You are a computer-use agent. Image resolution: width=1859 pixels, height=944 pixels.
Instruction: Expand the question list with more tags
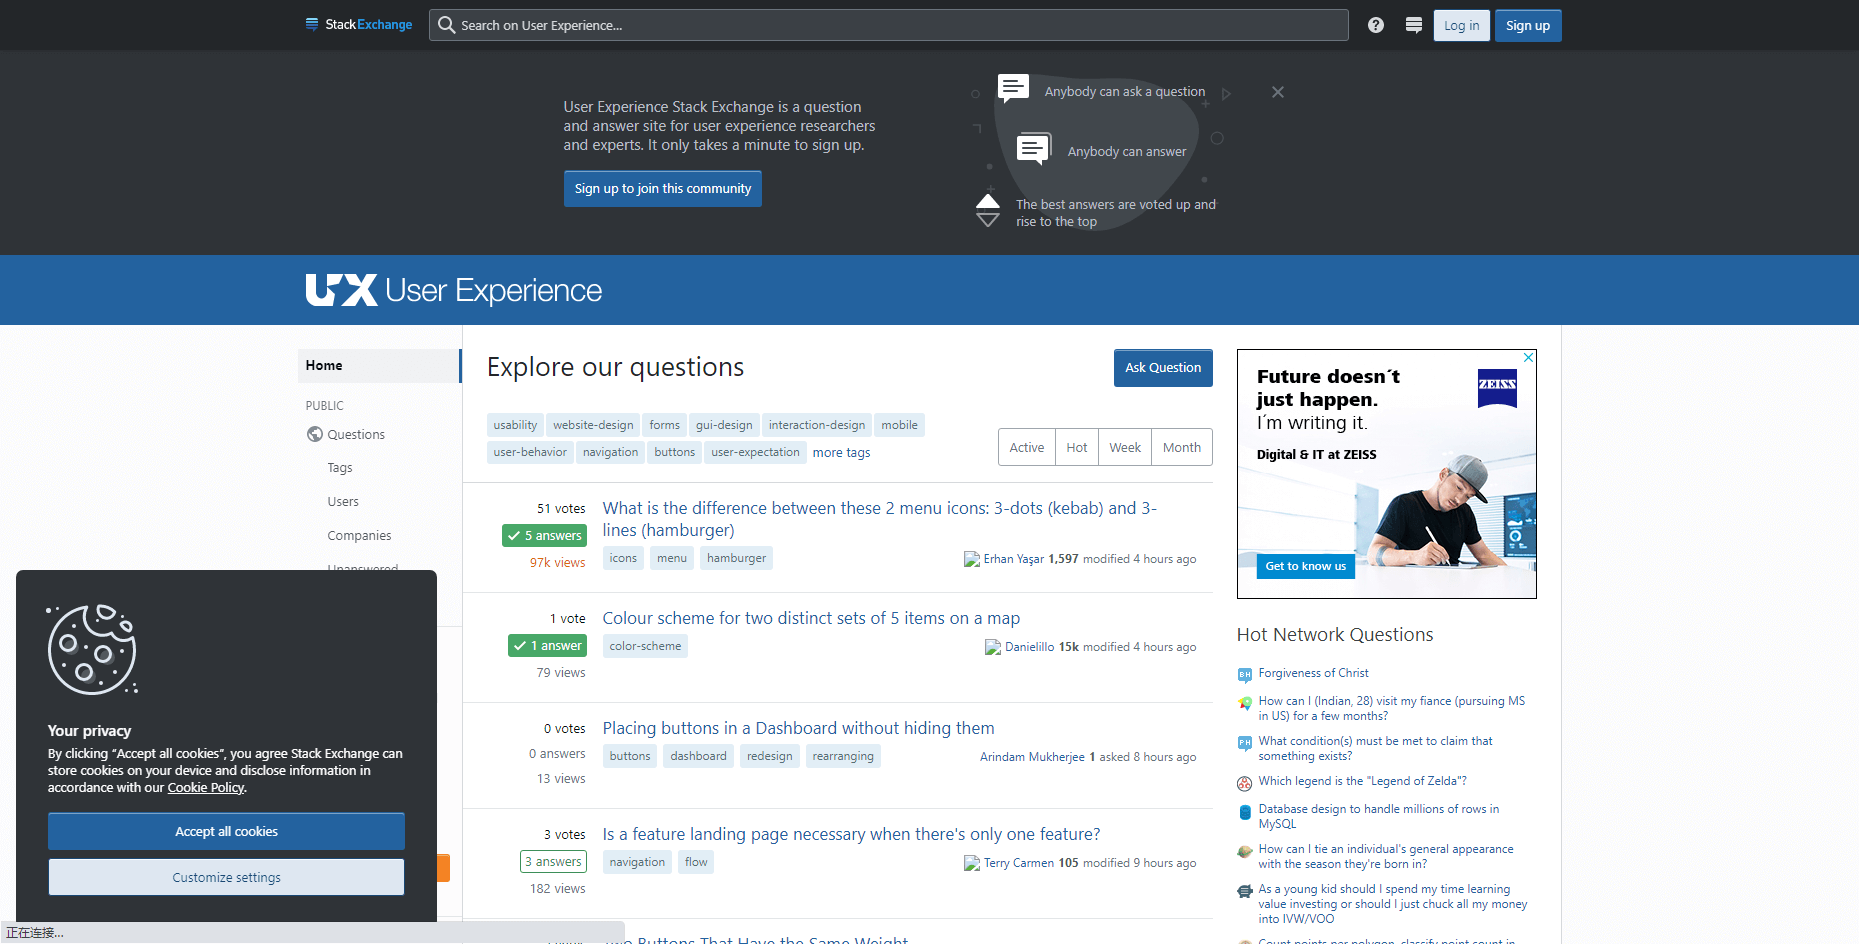click(841, 452)
